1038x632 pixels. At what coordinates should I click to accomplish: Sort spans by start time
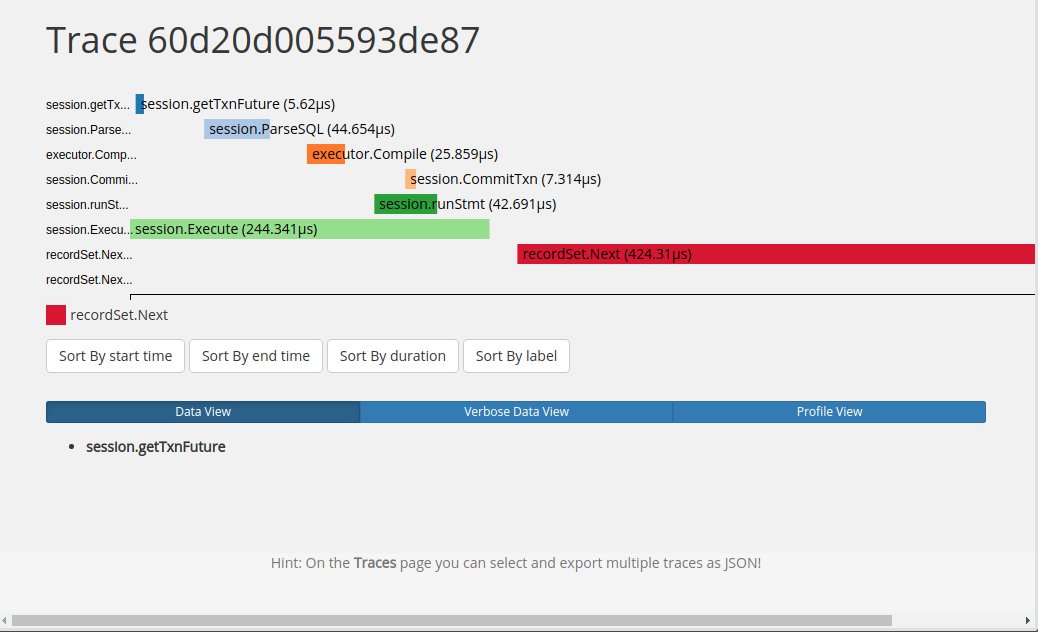point(114,355)
